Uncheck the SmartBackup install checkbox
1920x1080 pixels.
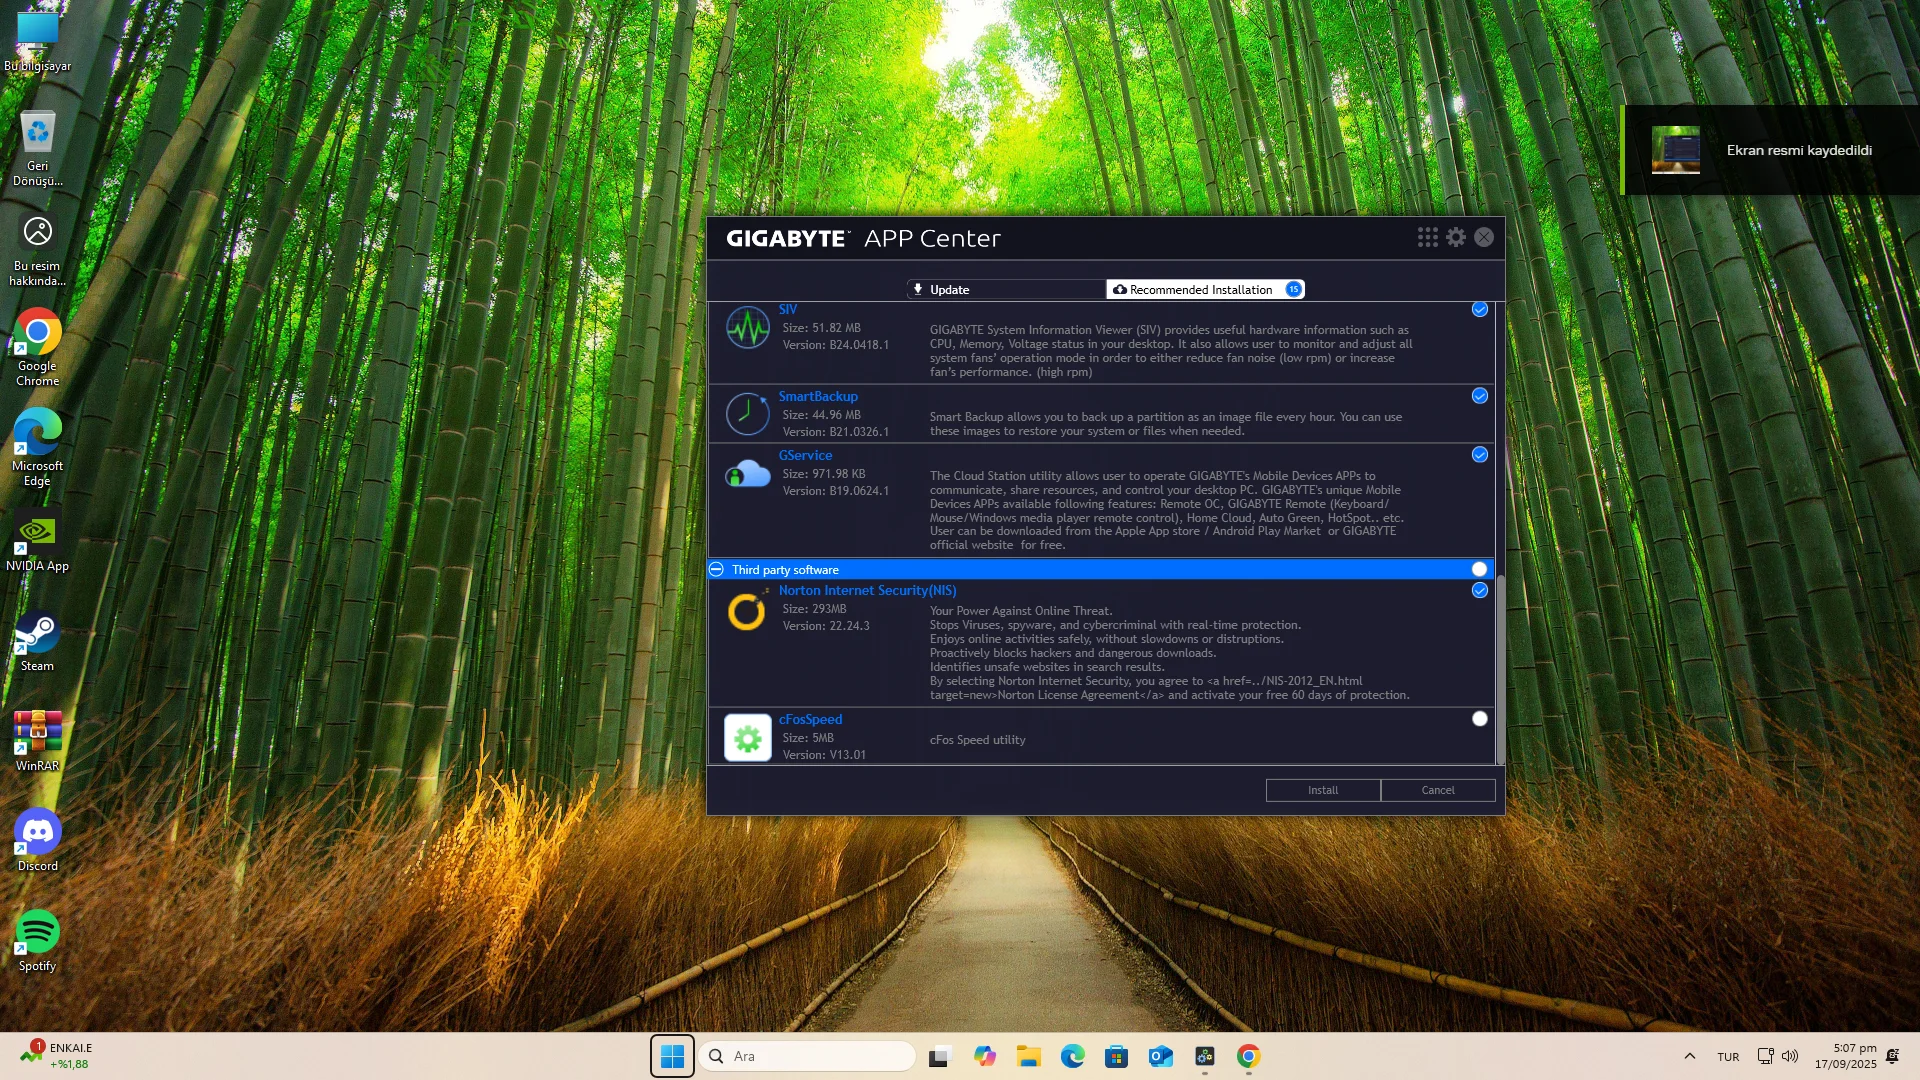1479,396
